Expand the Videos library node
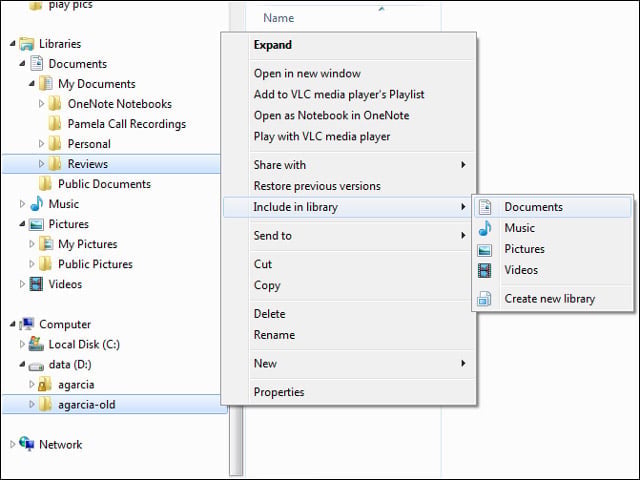 (x=22, y=284)
